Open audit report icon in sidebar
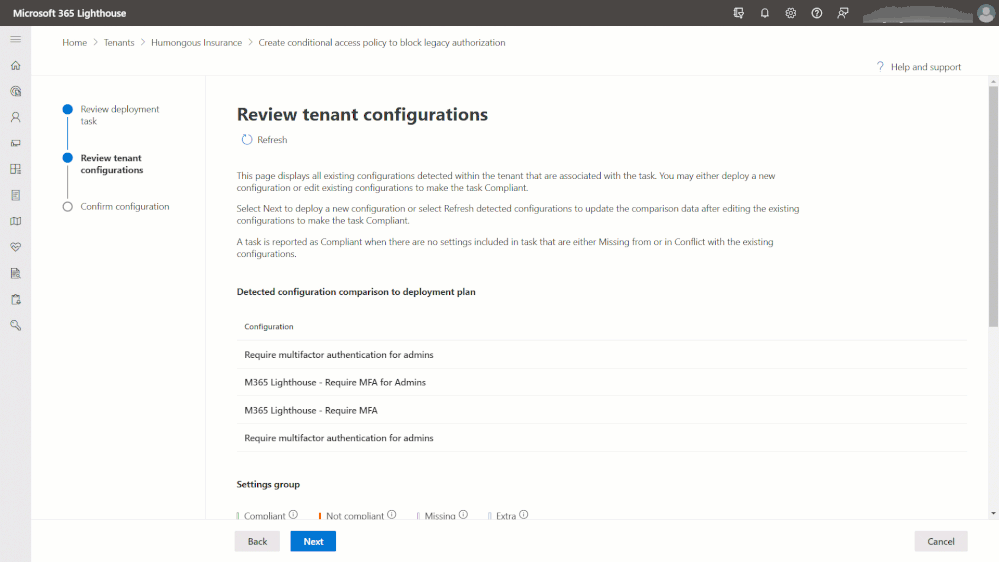 [15, 273]
